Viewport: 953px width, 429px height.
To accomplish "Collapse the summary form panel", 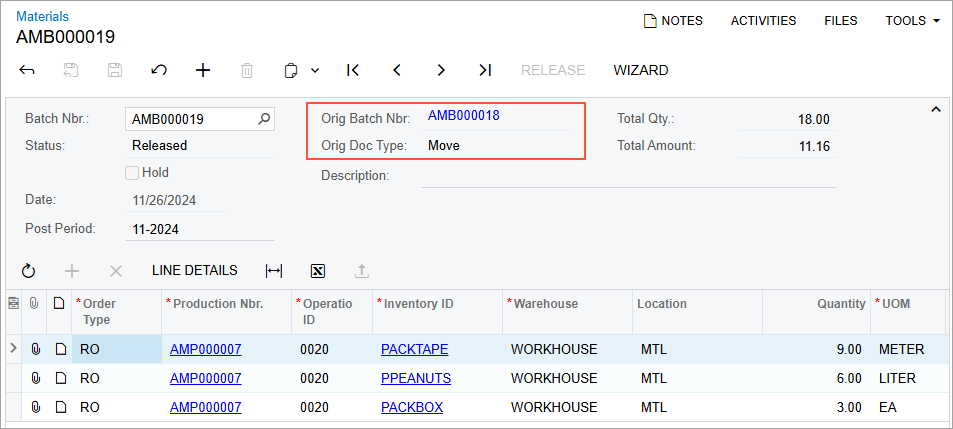I will tap(936, 109).
